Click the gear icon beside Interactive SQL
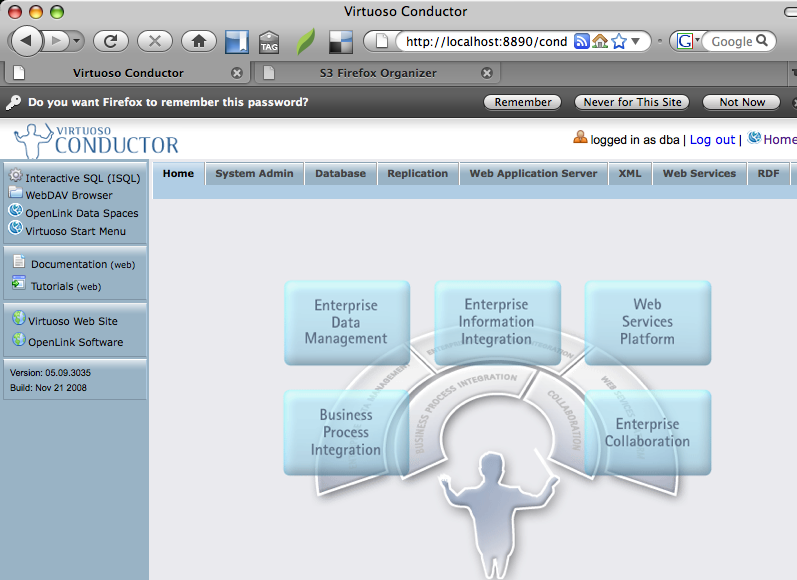The width and height of the screenshot is (797, 580). (15, 177)
